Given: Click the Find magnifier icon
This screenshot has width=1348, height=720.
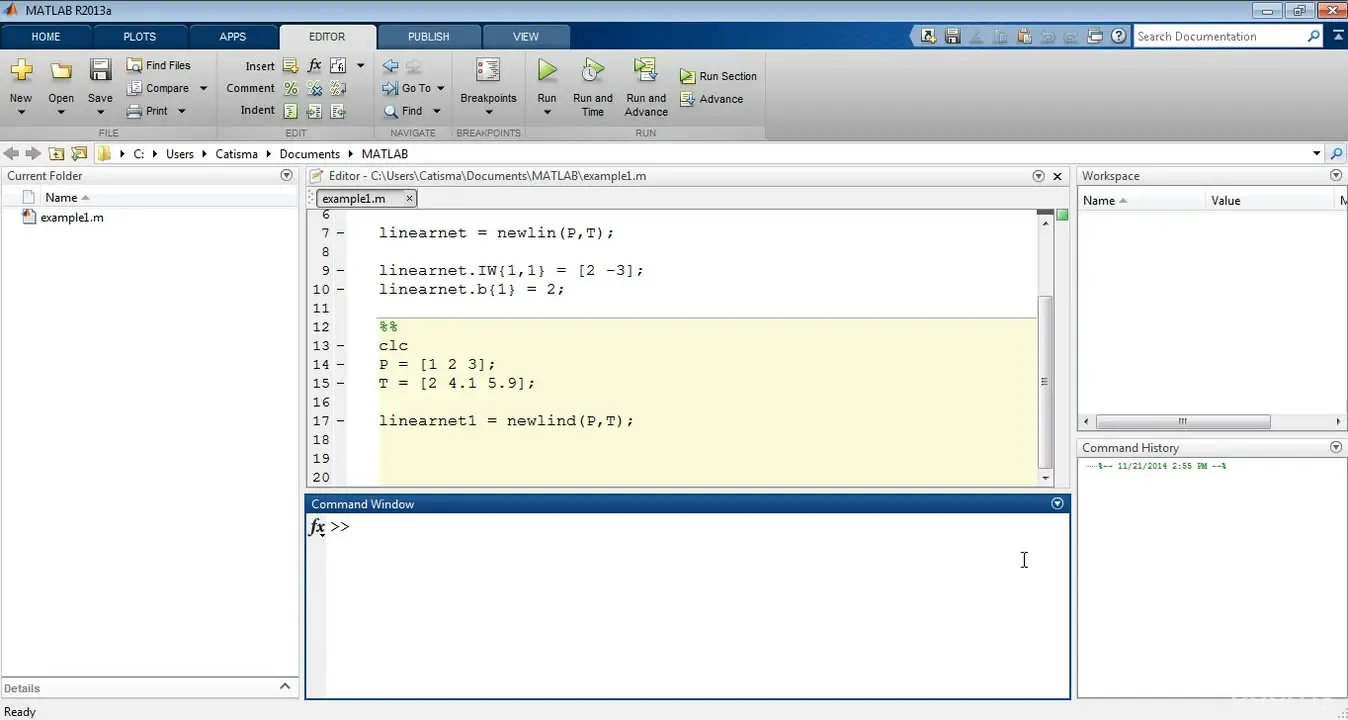Looking at the screenshot, I should (x=390, y=111).
